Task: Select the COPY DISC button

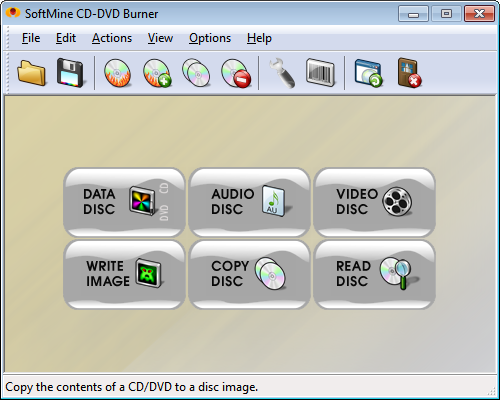Action: (x=249, y=274)
